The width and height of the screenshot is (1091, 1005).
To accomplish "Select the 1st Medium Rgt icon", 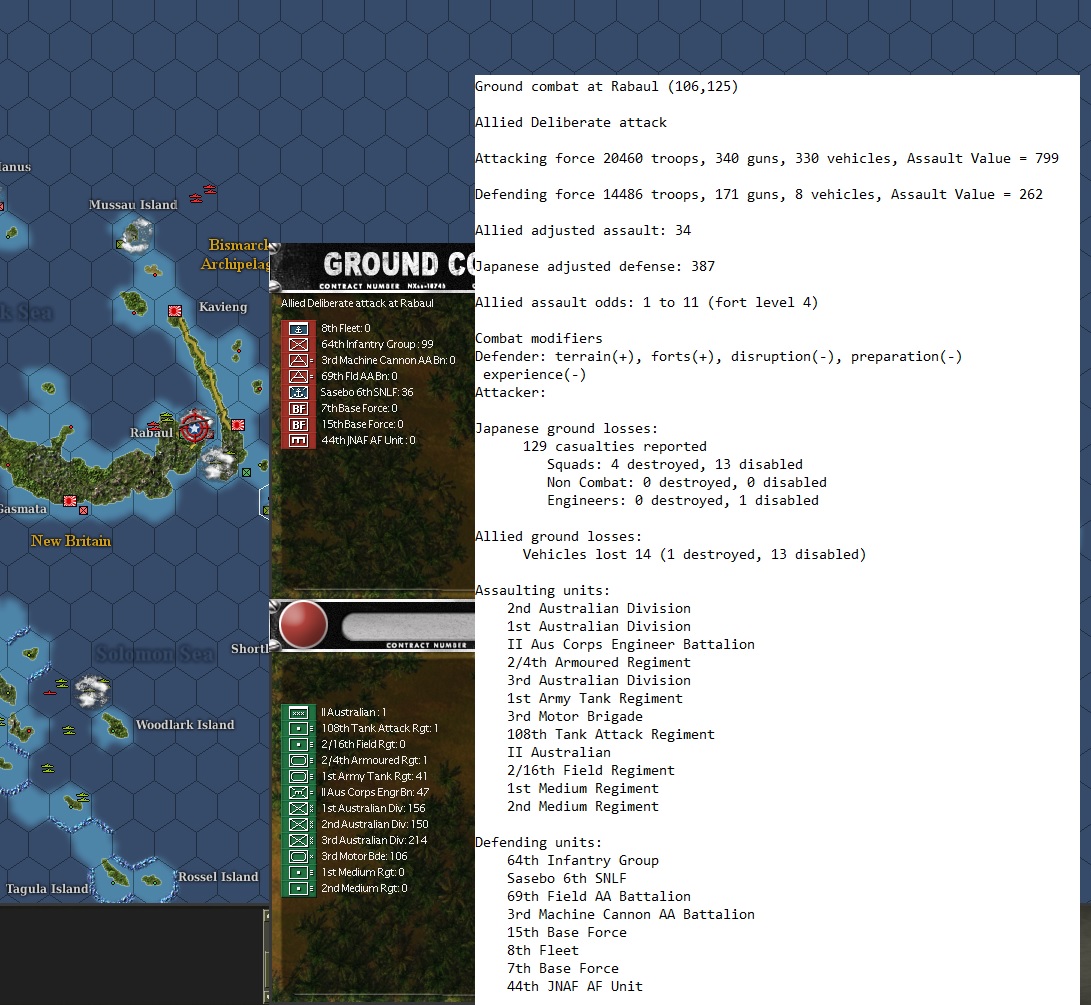I will [298, 873].
